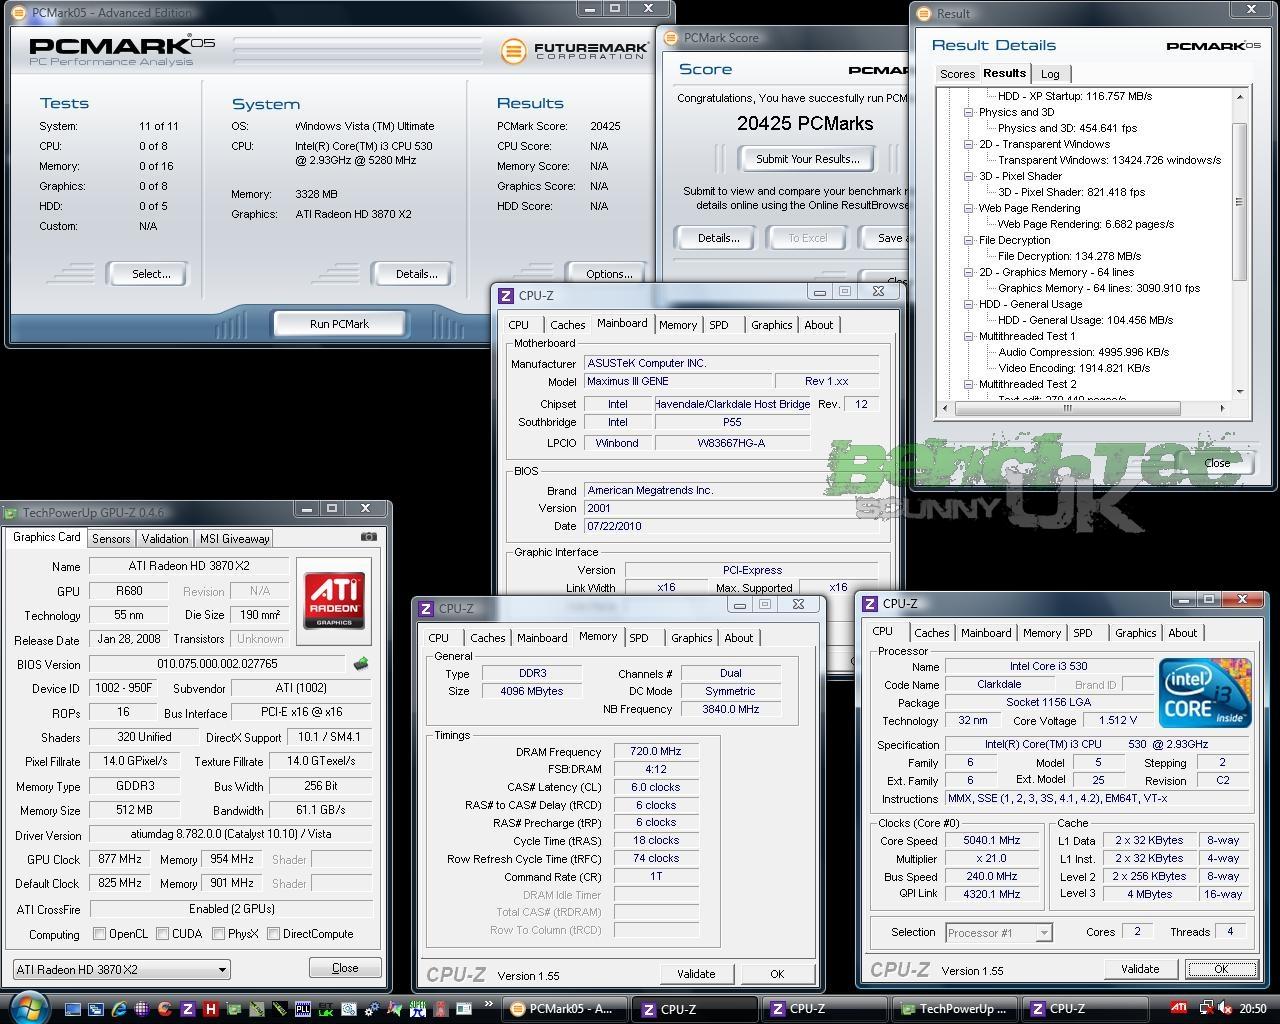Click Run PCMark button
The height and width of the screenshot is (1024, 1280).
point(339,324)
